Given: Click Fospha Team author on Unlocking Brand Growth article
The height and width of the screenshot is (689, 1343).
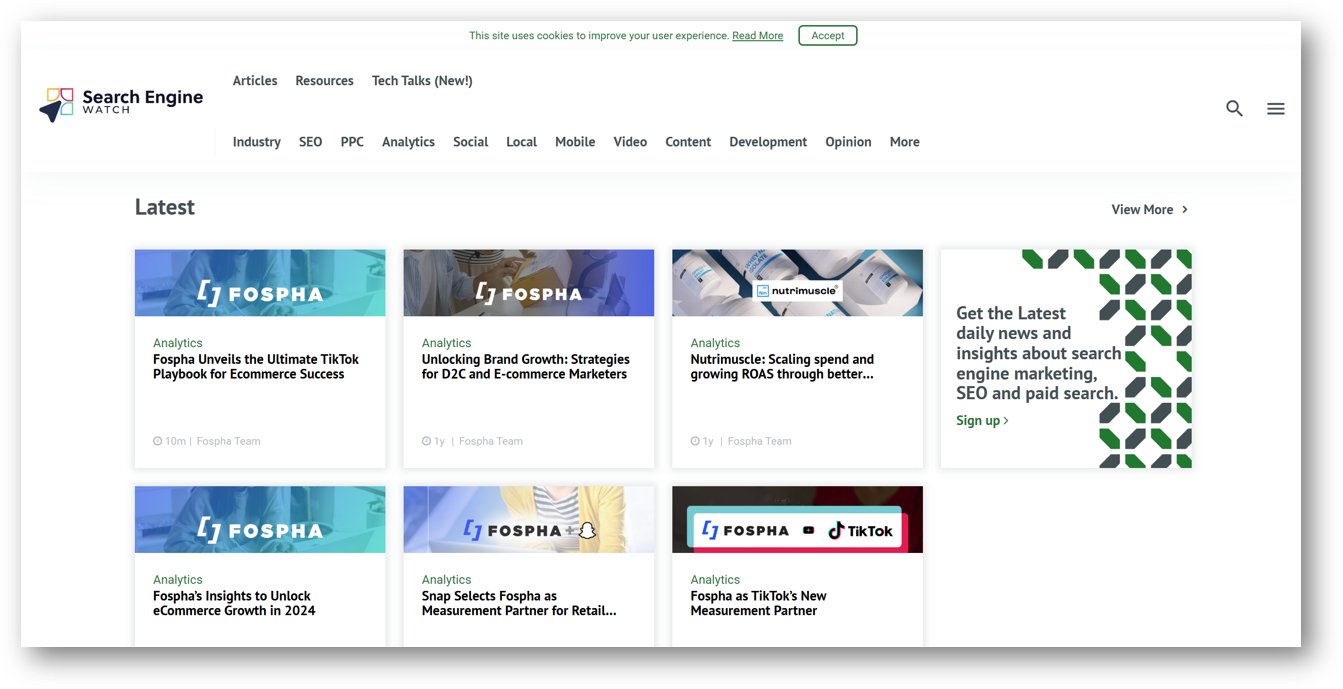Looking at the screenshot, I should pos(490,441).
